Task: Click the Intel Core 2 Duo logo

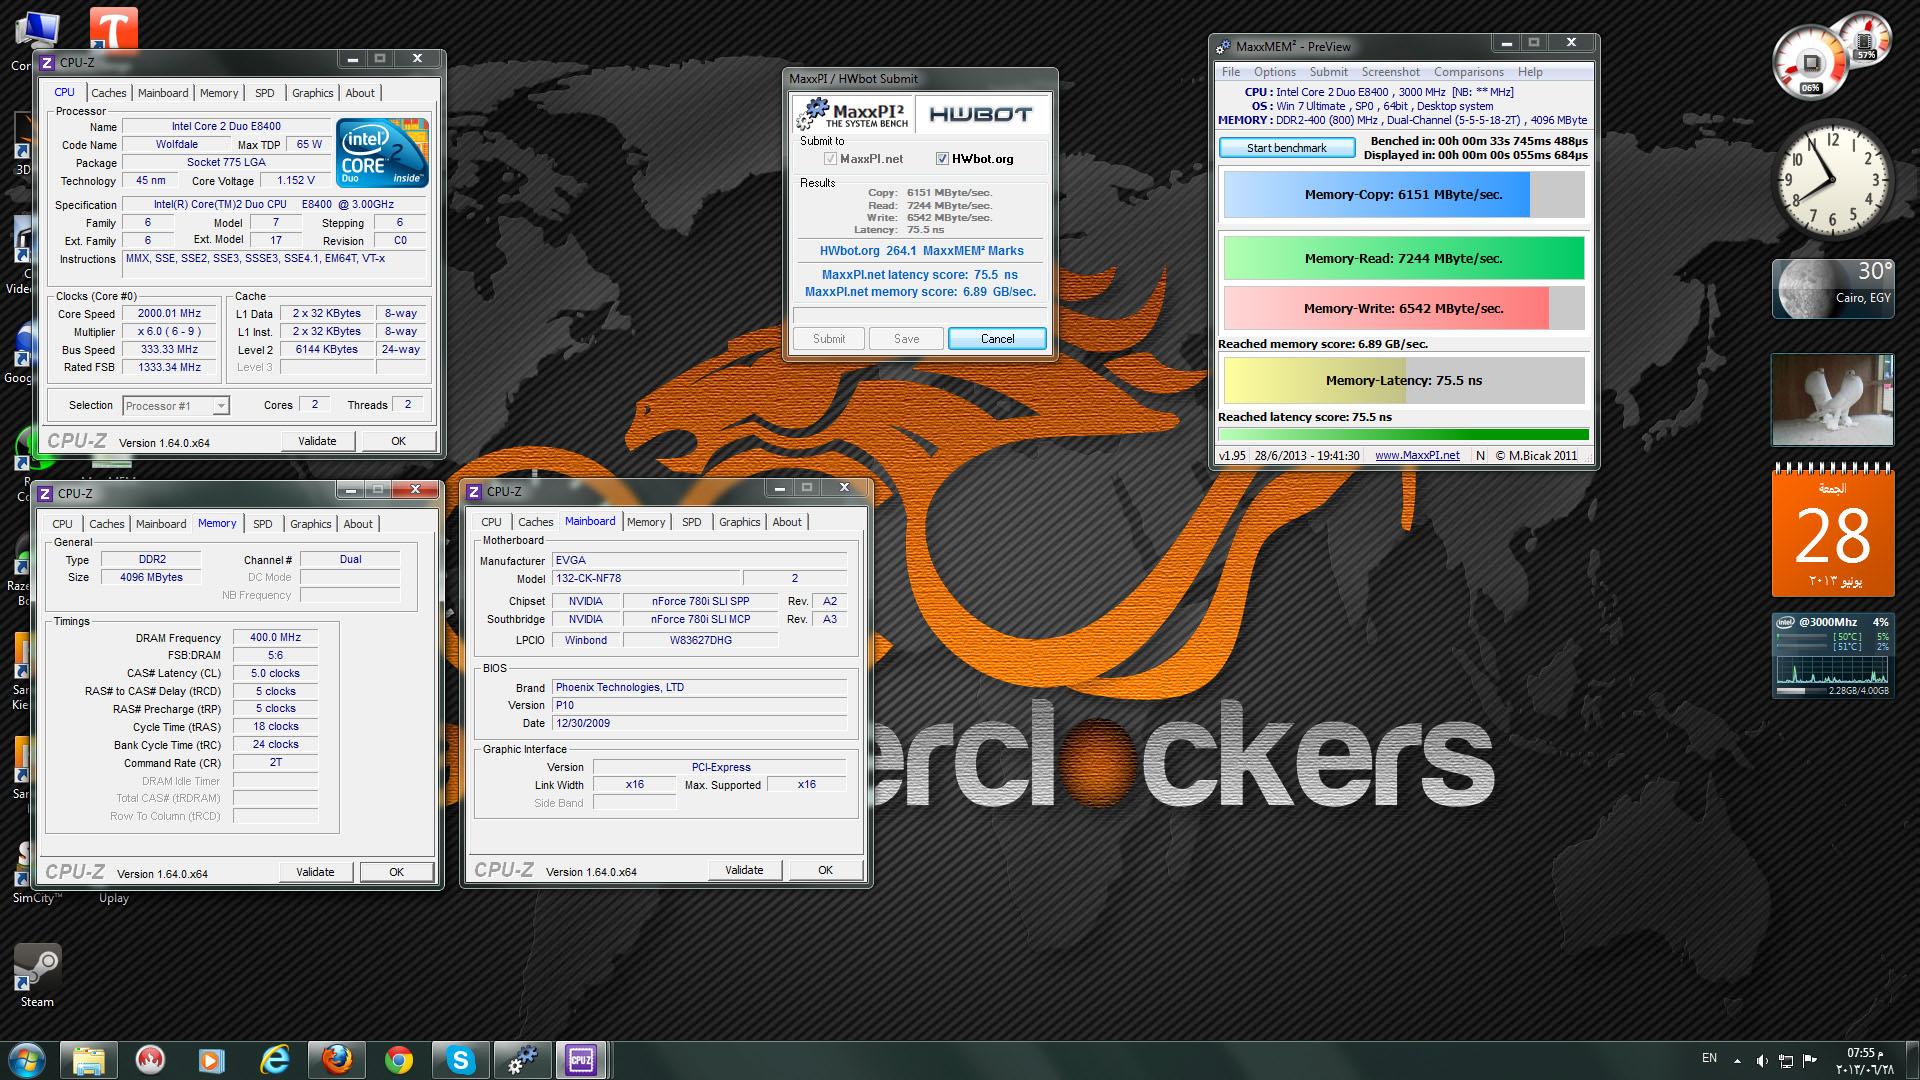Action: [x=383, y=152]
